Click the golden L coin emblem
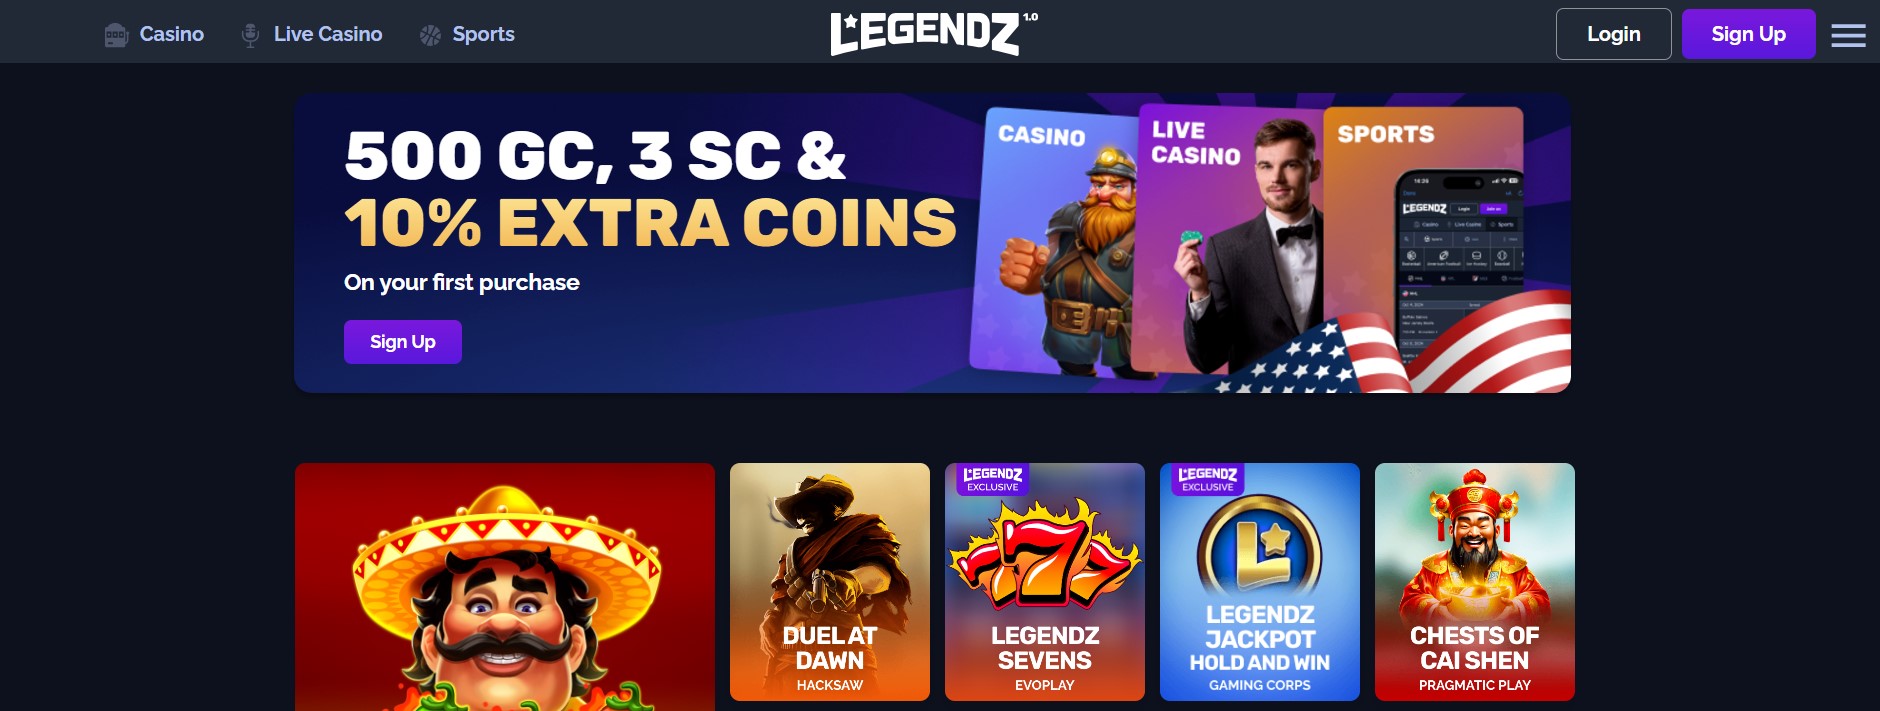This screenshot has height=711, width=1880. pos(1260,552)
